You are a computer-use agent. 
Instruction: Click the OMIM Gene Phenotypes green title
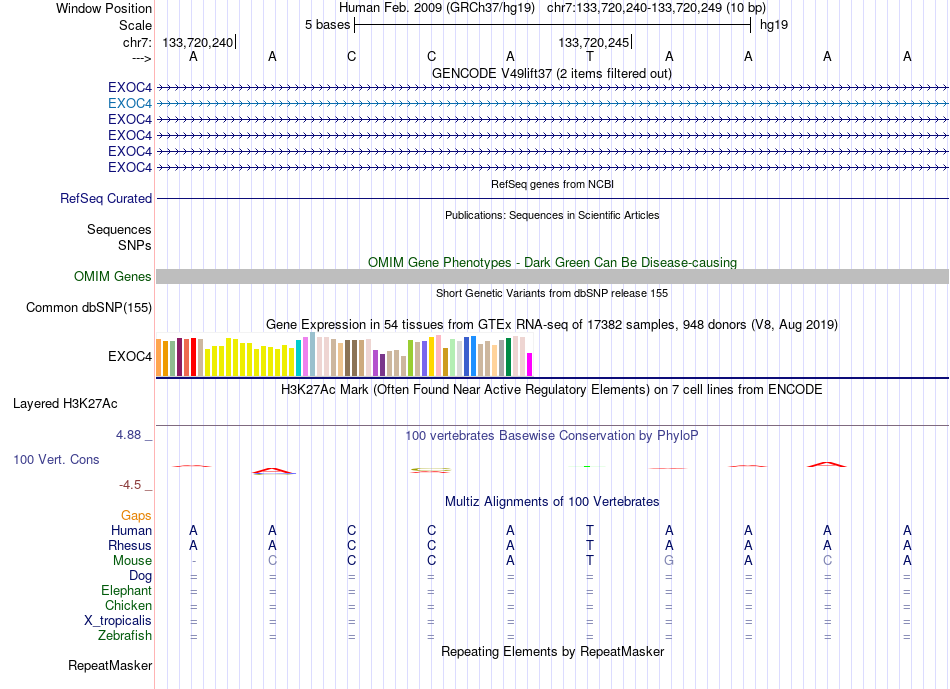(552, 262)
